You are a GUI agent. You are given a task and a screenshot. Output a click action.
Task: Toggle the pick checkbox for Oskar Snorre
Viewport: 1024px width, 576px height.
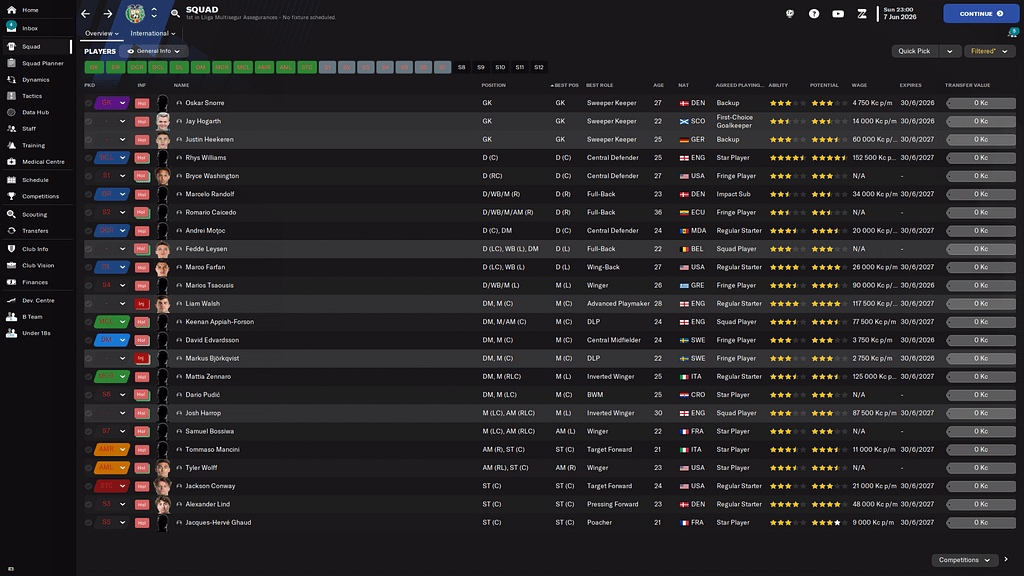tap(89, 103)
